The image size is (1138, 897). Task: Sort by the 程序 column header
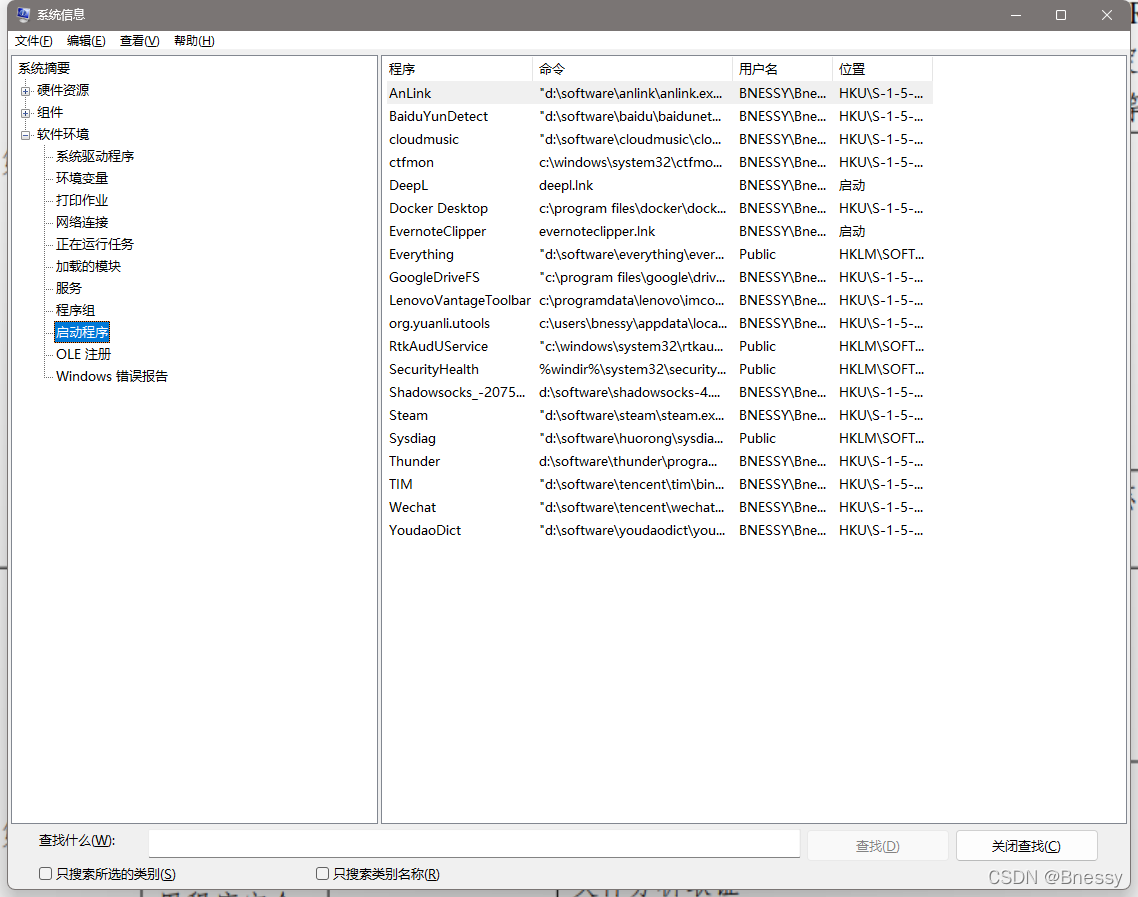pos(457,69)
